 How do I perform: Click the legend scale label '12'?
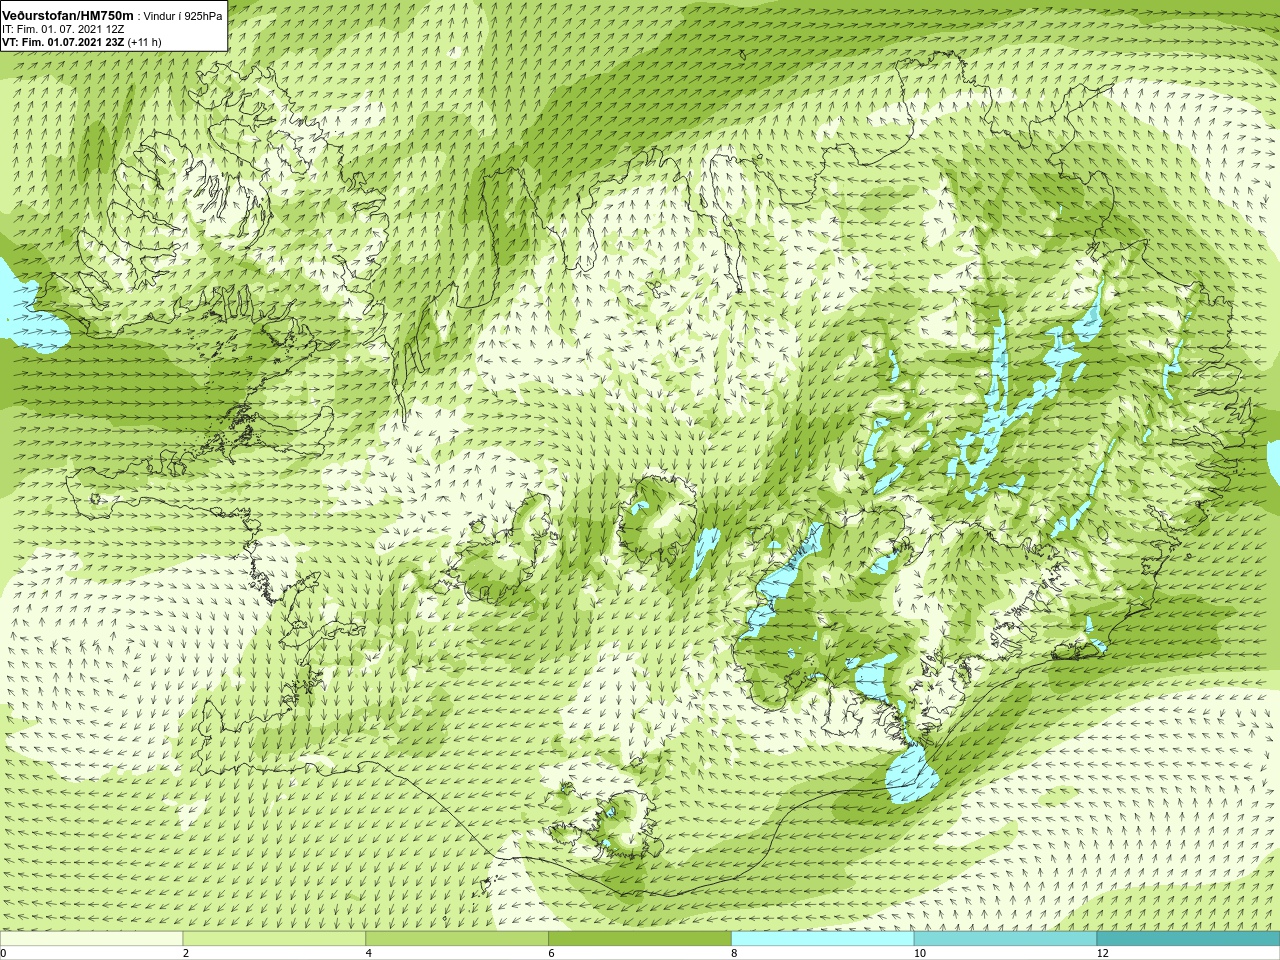pyautogui.click(x=1102, y=953)
